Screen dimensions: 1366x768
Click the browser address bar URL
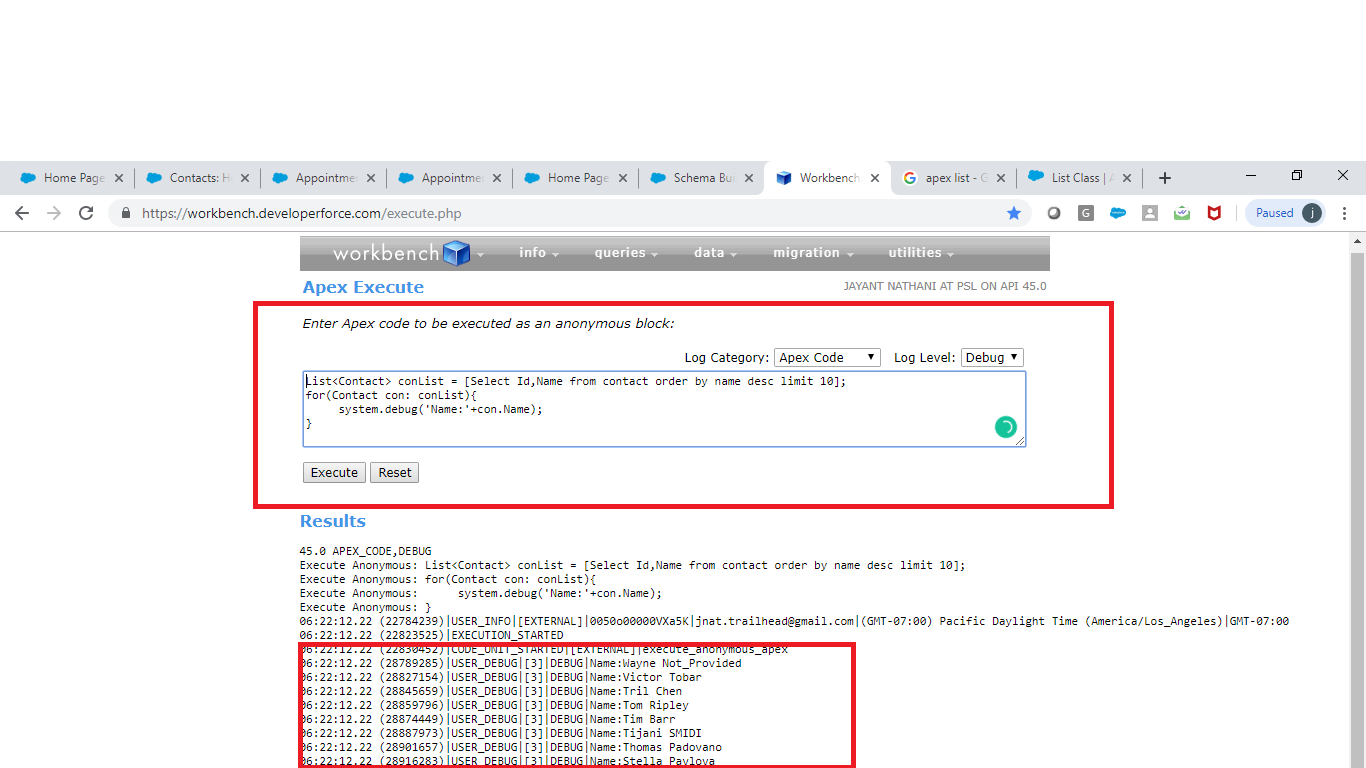(301, 213)
